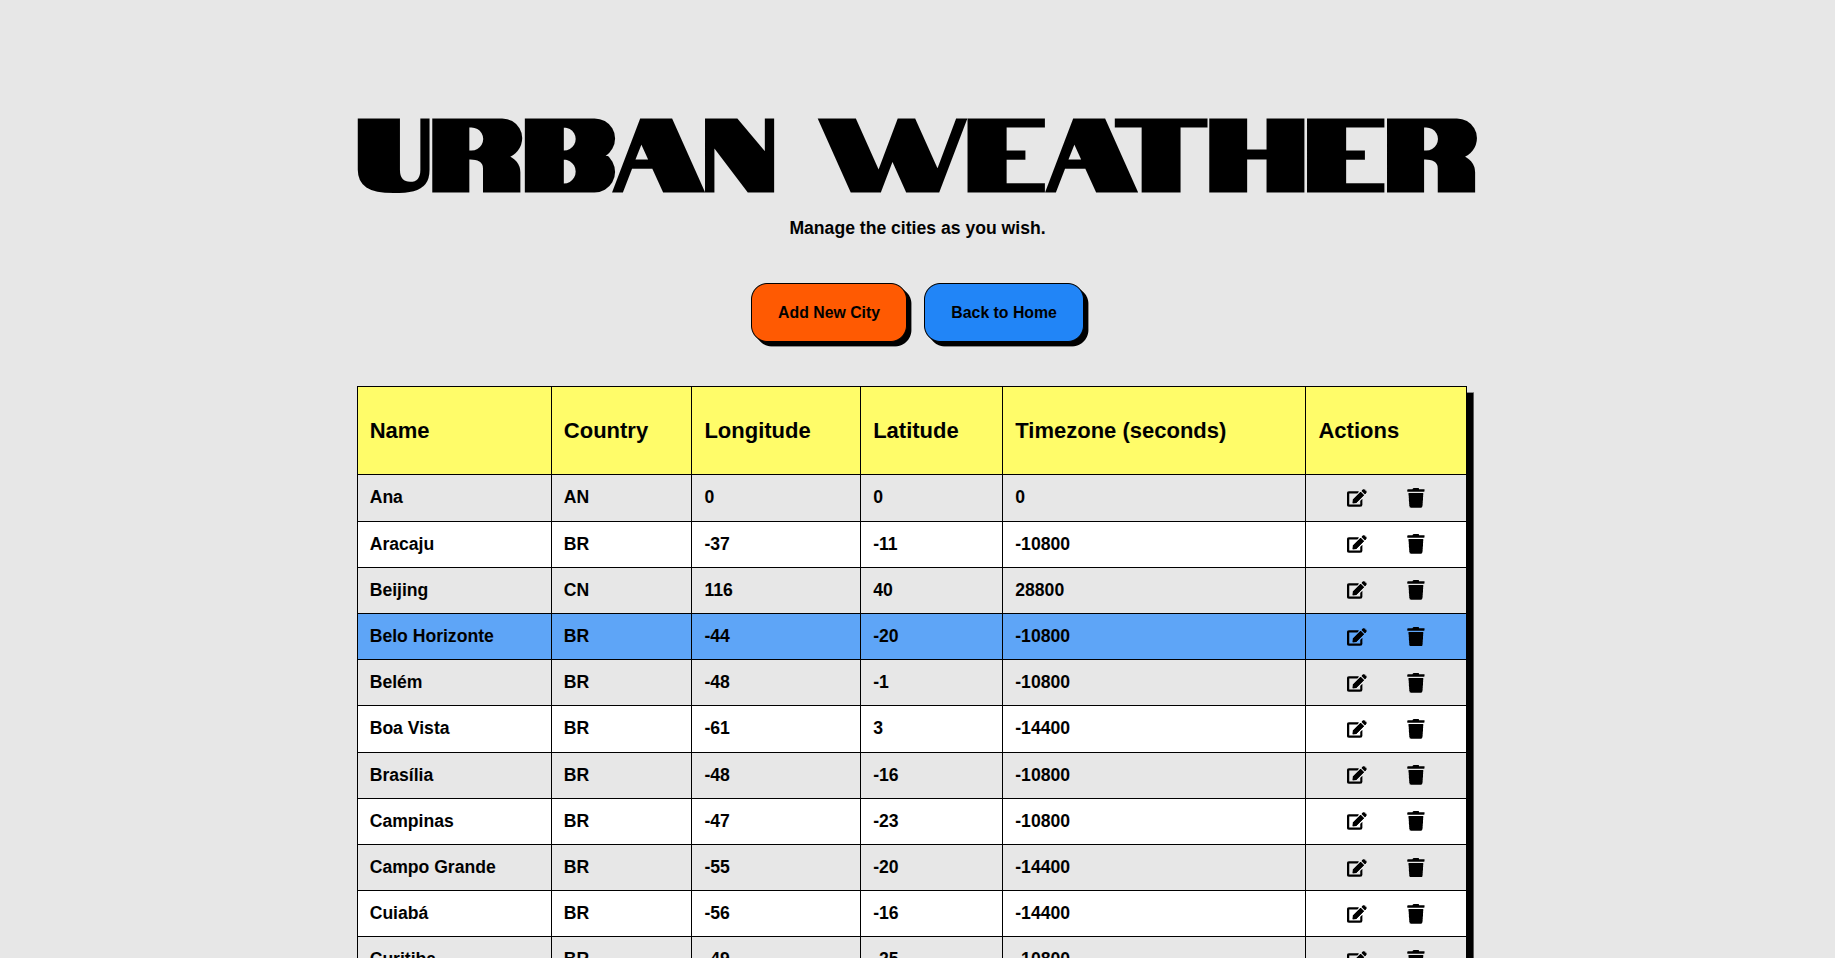Delete the Aracaju city record
The image size is (1835, 958).
(1416, 544)
